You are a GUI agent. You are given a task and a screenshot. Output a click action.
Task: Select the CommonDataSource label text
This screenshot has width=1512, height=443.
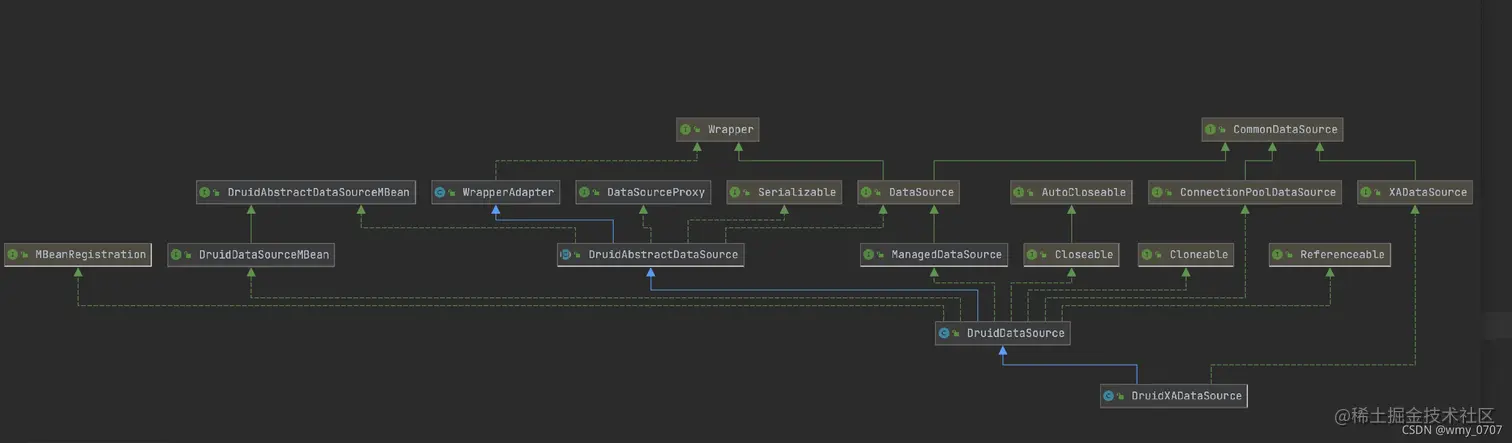(x=1285, y=130)
